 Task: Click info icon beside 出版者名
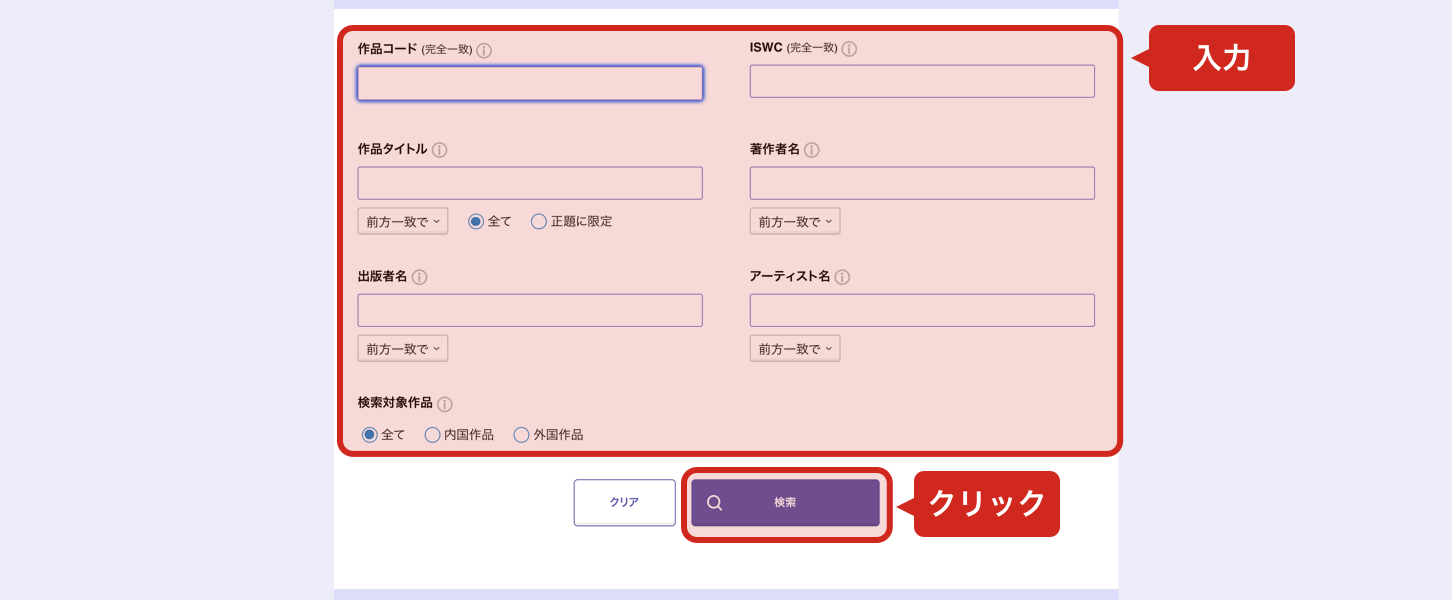419,277
